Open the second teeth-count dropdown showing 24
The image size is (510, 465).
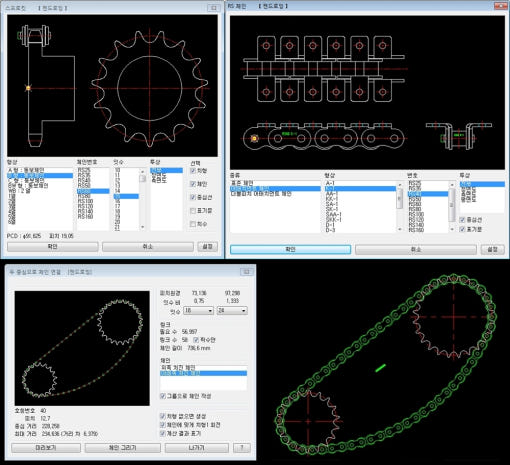click(x=232, y=311)
